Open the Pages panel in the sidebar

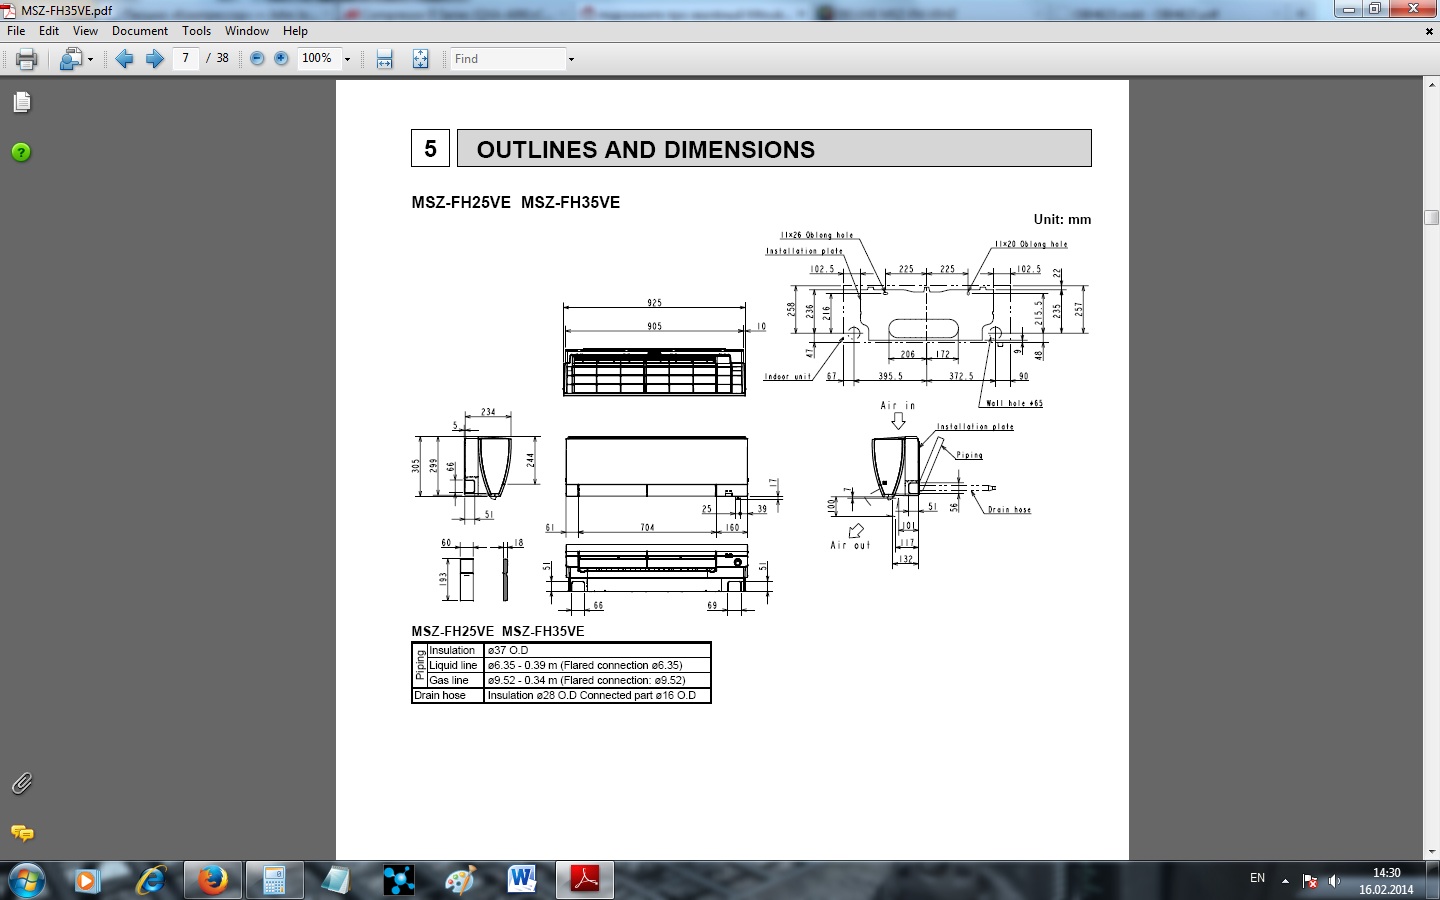[22, 102]
